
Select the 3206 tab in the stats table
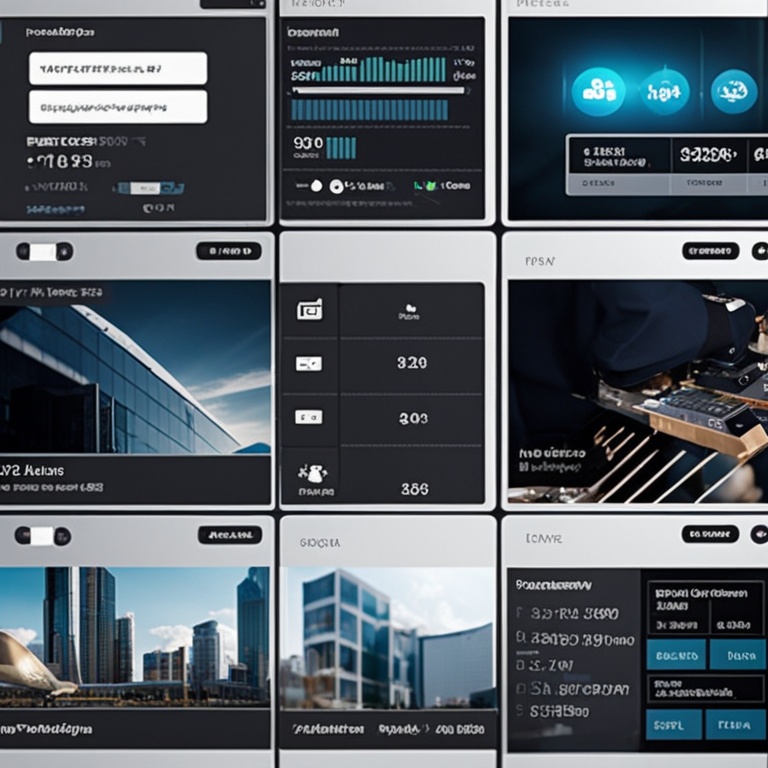coord(706,155)
